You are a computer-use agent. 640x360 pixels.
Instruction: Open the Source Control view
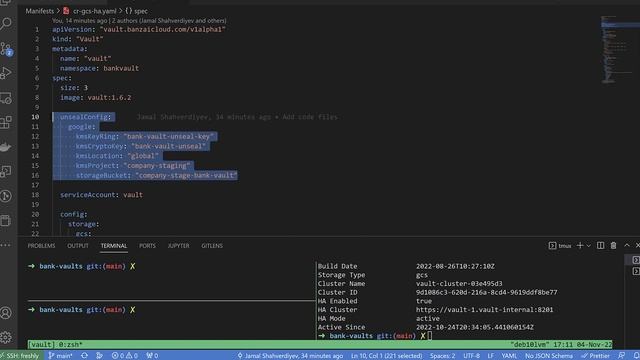(7, 49)
